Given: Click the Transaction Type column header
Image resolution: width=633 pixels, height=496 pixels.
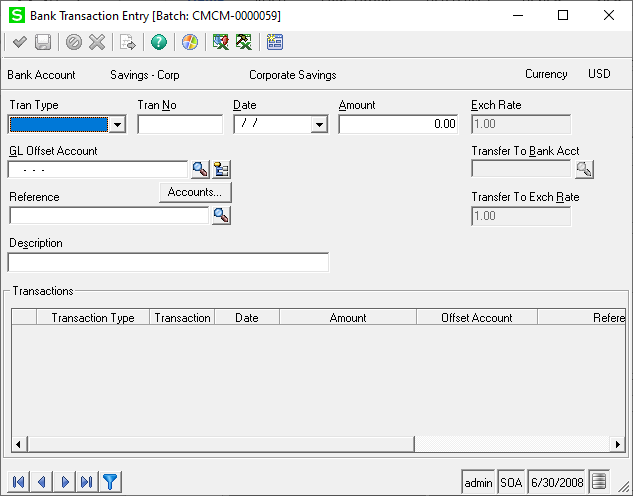Looking at the screenshot, I should click(x=92, y=318).
